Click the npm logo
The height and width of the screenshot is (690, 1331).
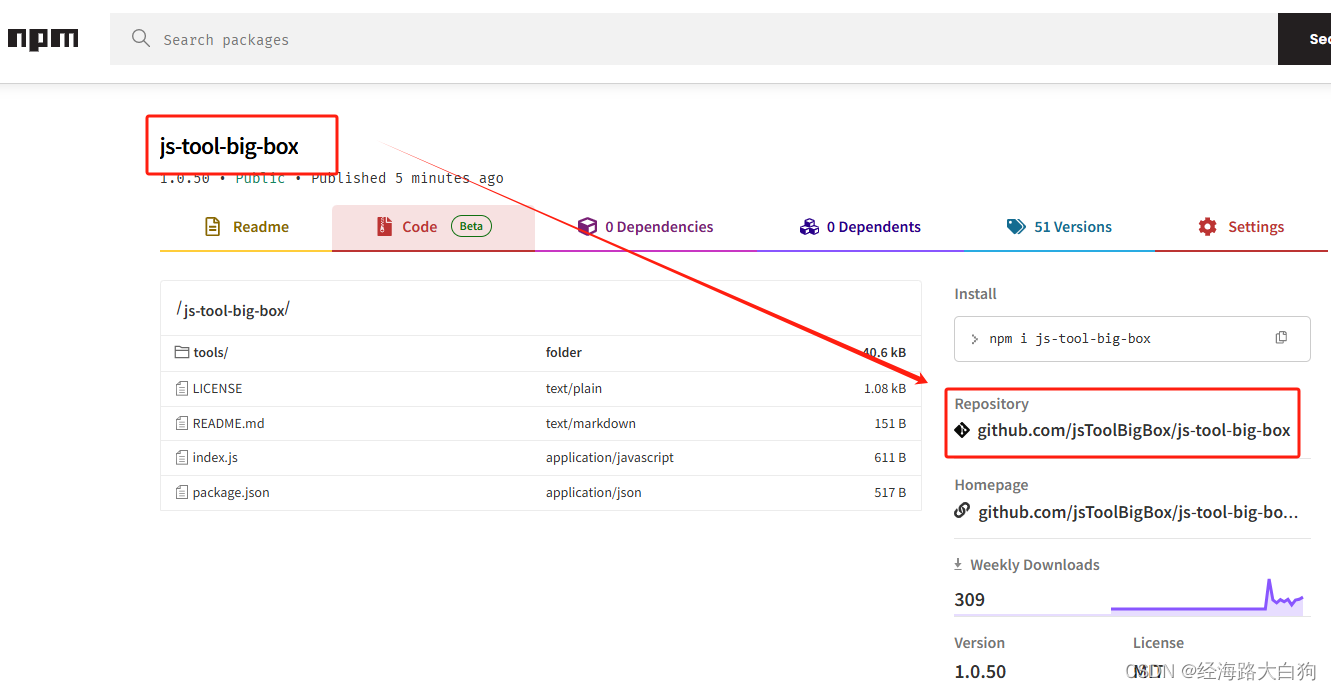43,39
